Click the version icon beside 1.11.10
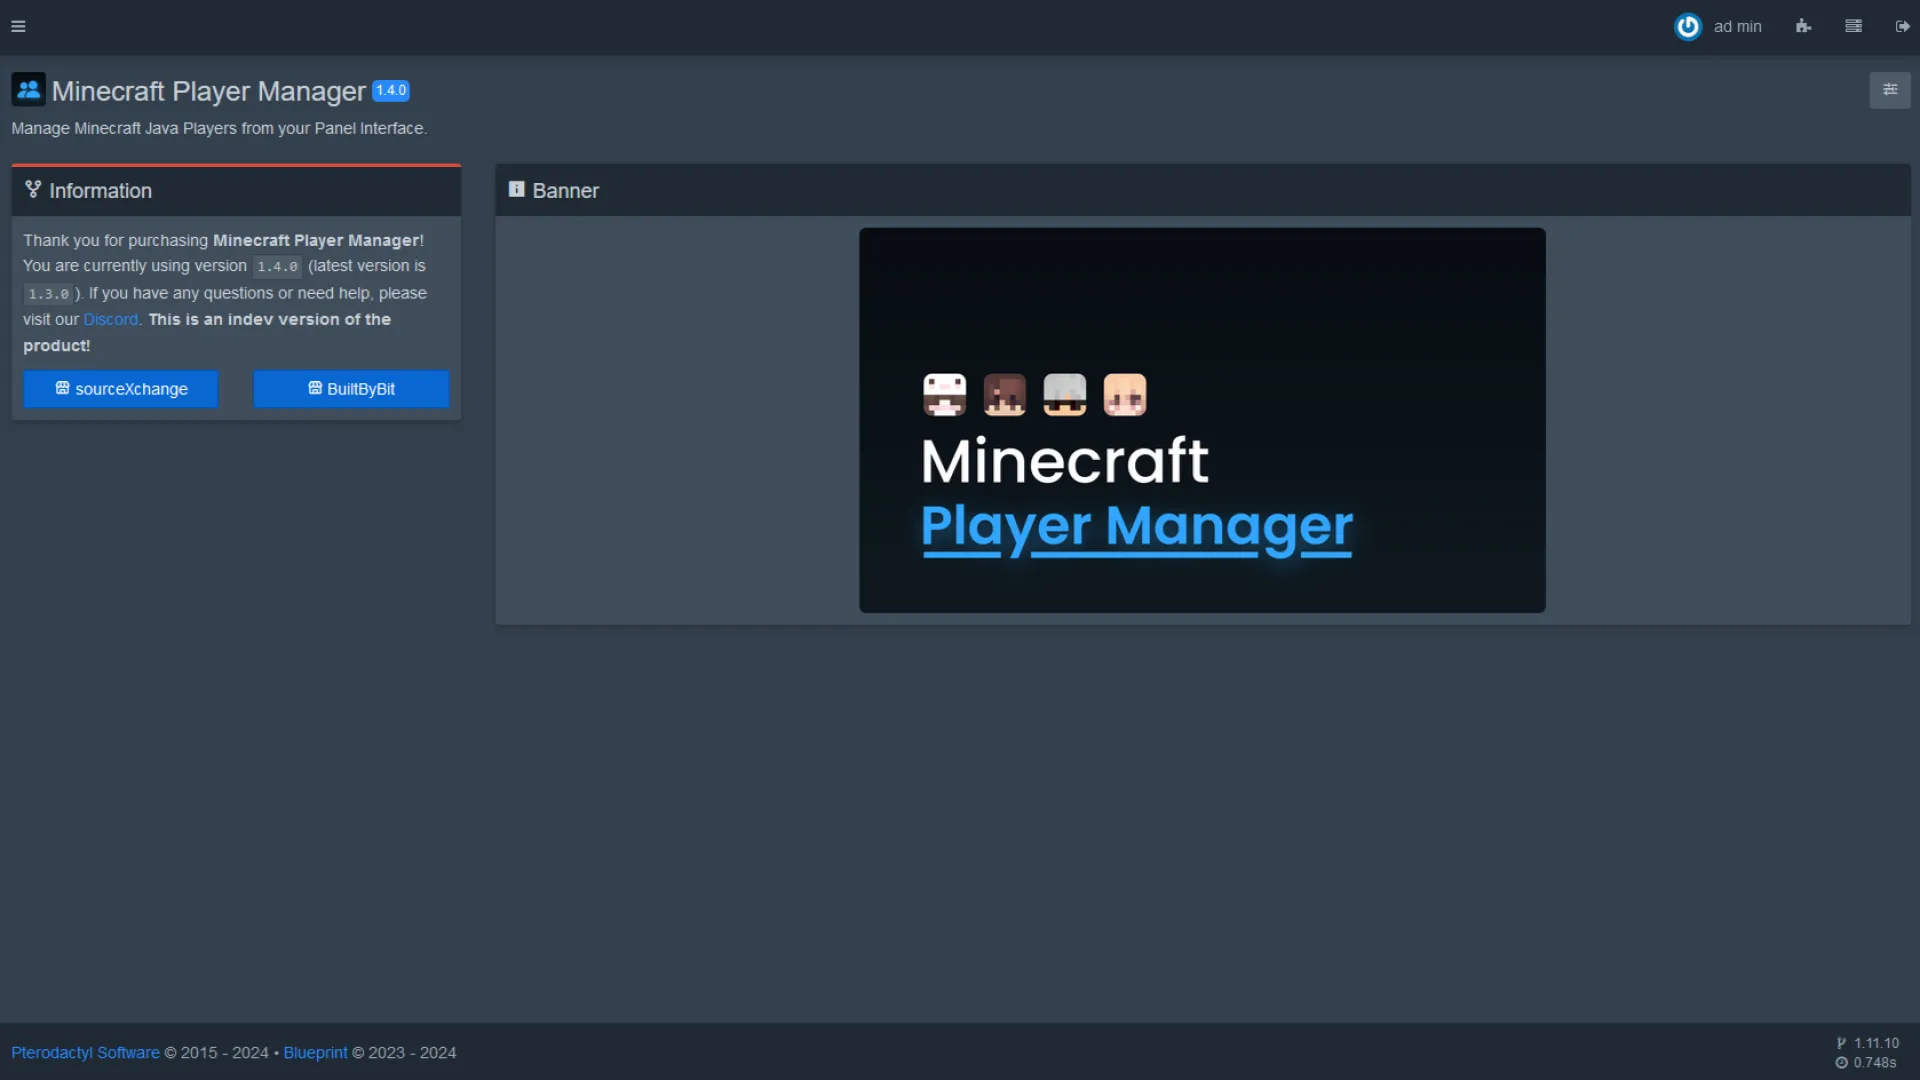This screenshot has height=1080, width=1920. click(1843, 1042)
